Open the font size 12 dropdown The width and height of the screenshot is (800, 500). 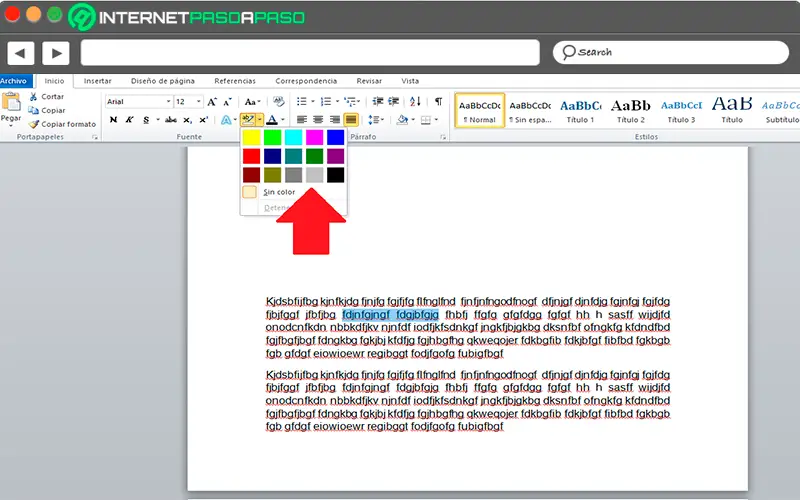pos(197,102)
